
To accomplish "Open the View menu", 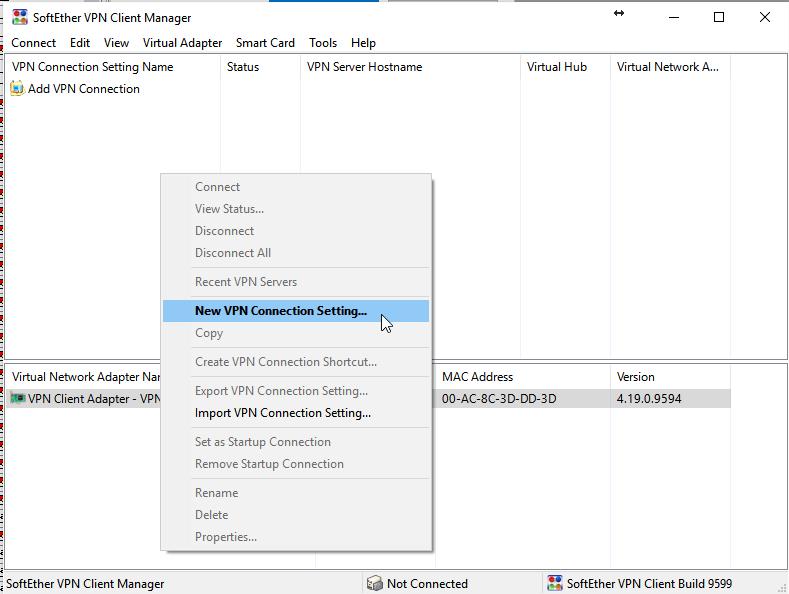I will click(116, 43).
